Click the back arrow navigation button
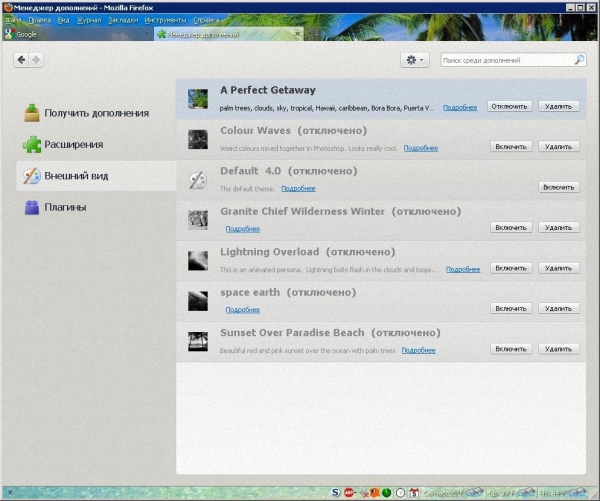 (21, 60)
